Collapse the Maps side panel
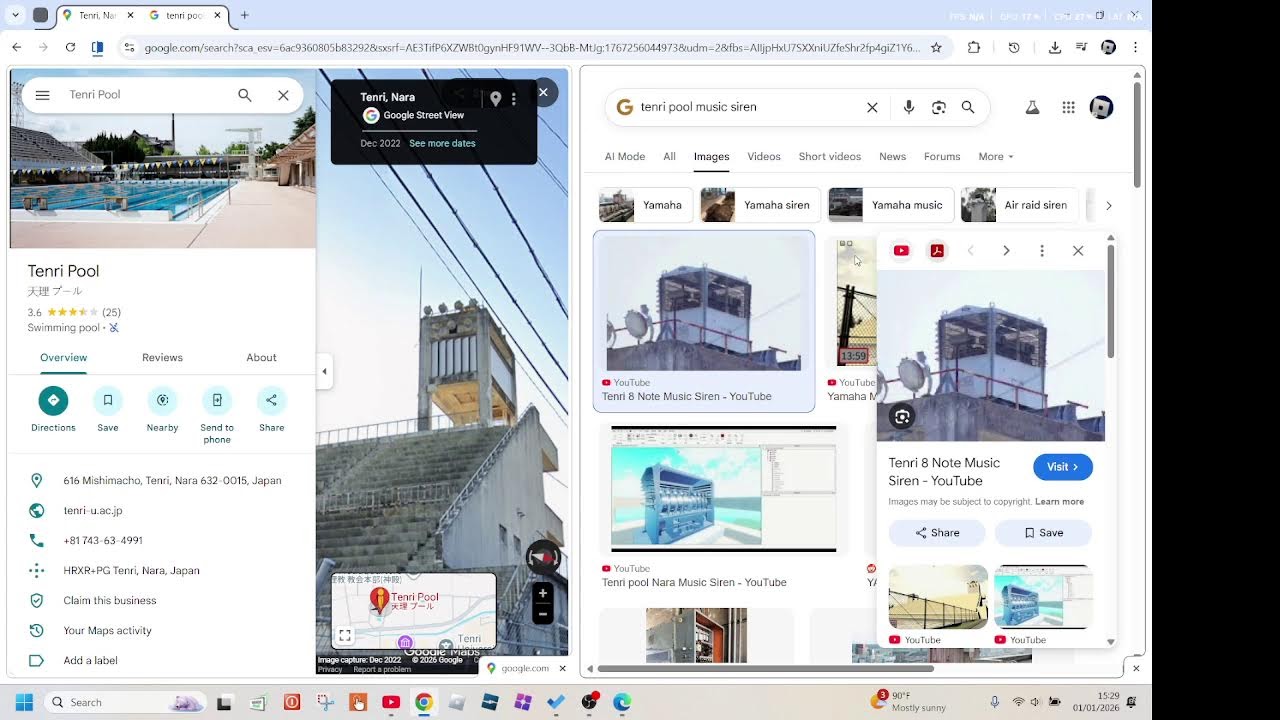The image size is (1280, 720). (324, 371)
